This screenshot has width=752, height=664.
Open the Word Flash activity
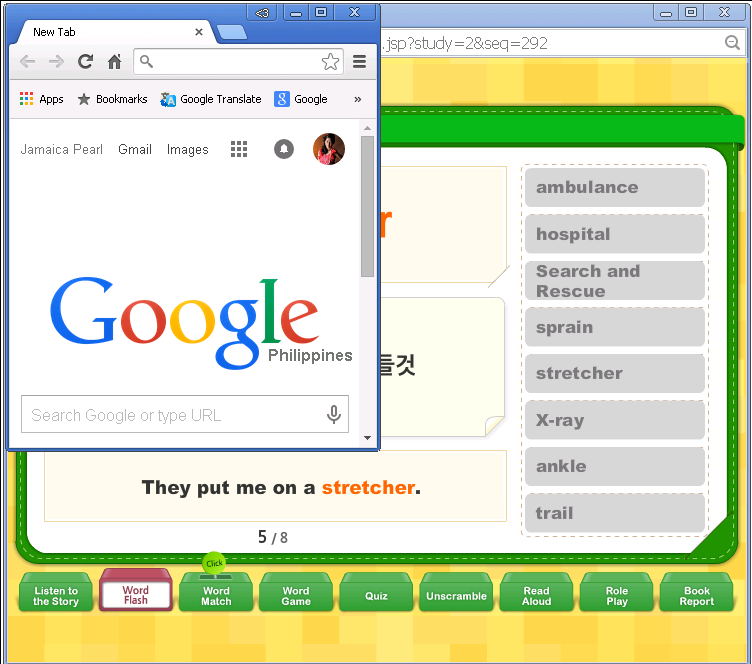(x=136, y=591)
